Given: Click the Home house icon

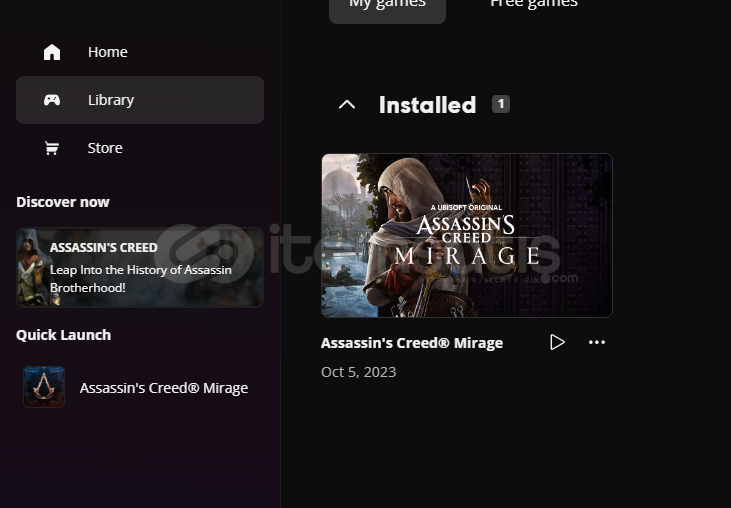Looking at the screenshot, I should [52, 52].
